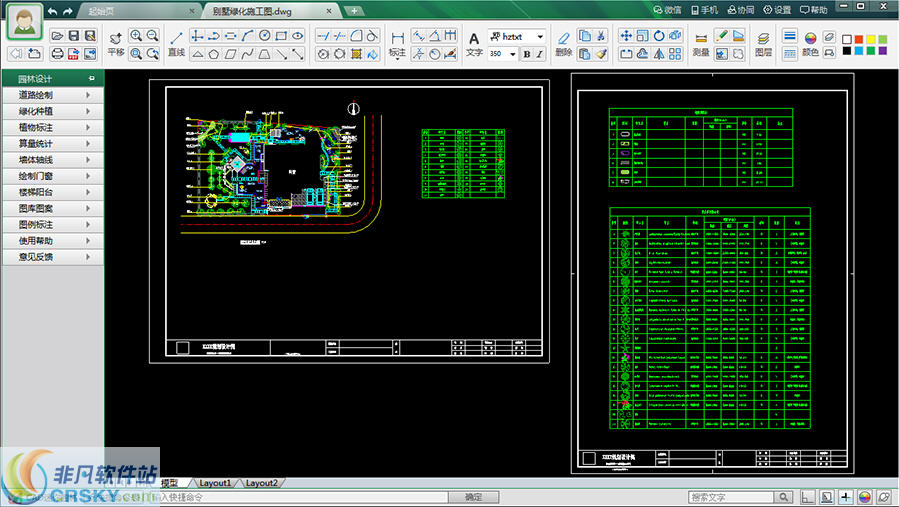Pick the polygon pentagon tool

(214, 54)
